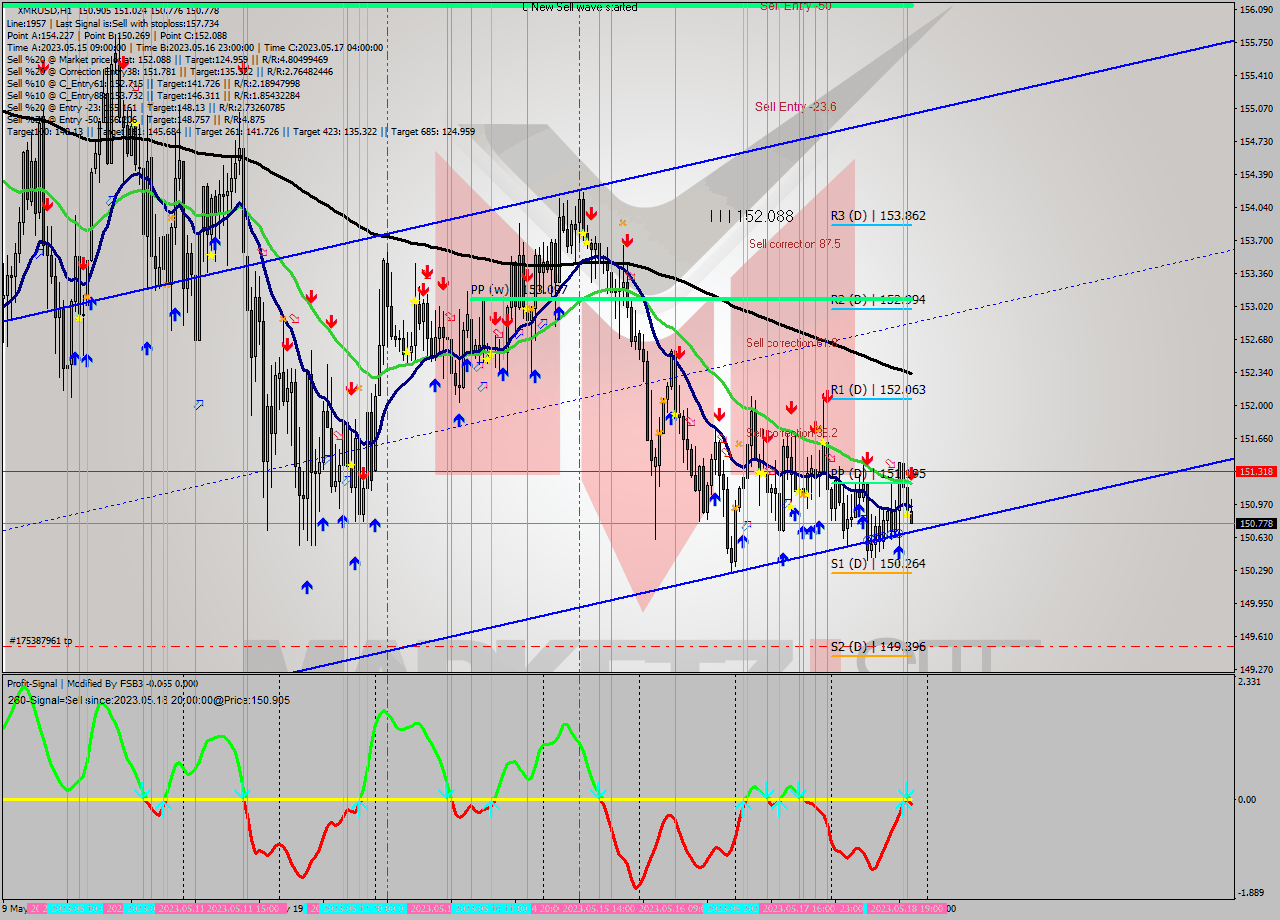Select the #175387961 tp order label

(x=40, y=641)
